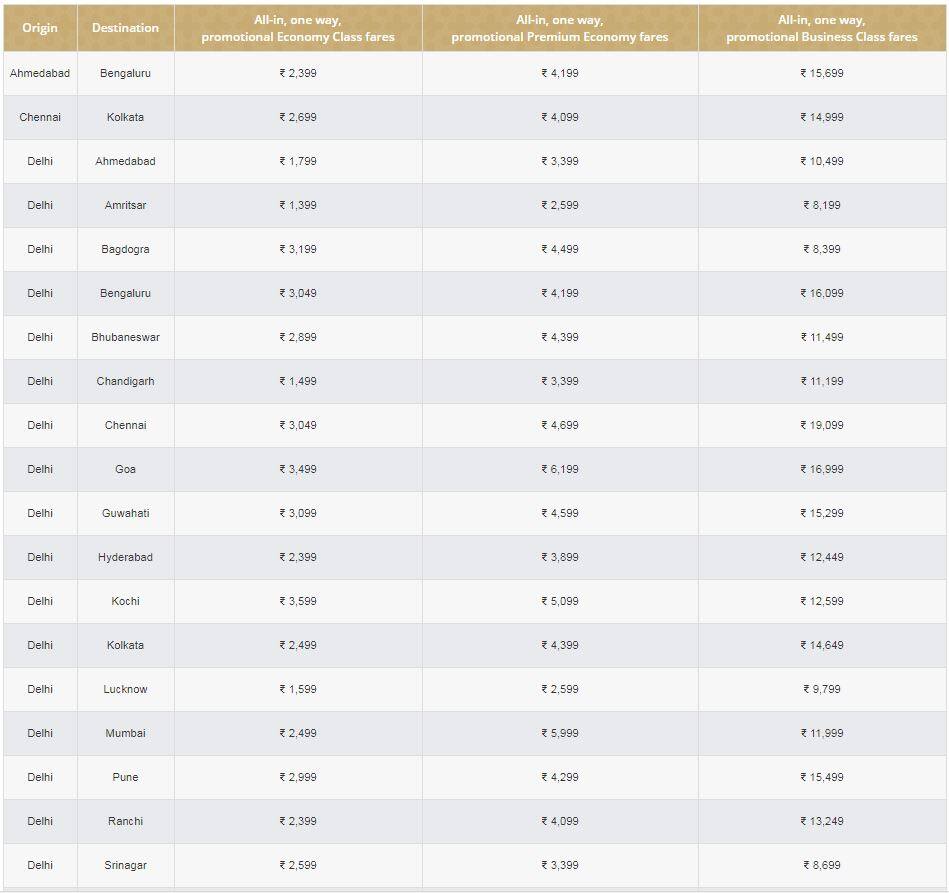Screen dimensions: 949x893
Task: Select the Bagdogra destination cell
Action: [125, 249]
